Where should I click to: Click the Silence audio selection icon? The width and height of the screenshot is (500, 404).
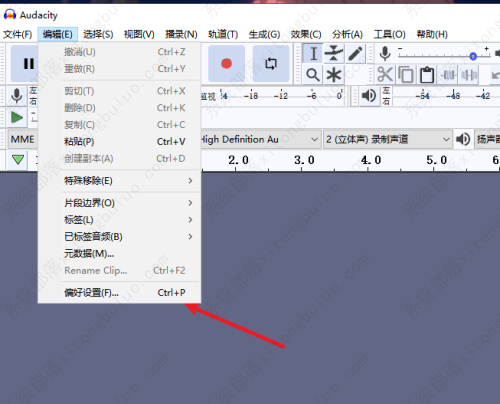[469, 75]
